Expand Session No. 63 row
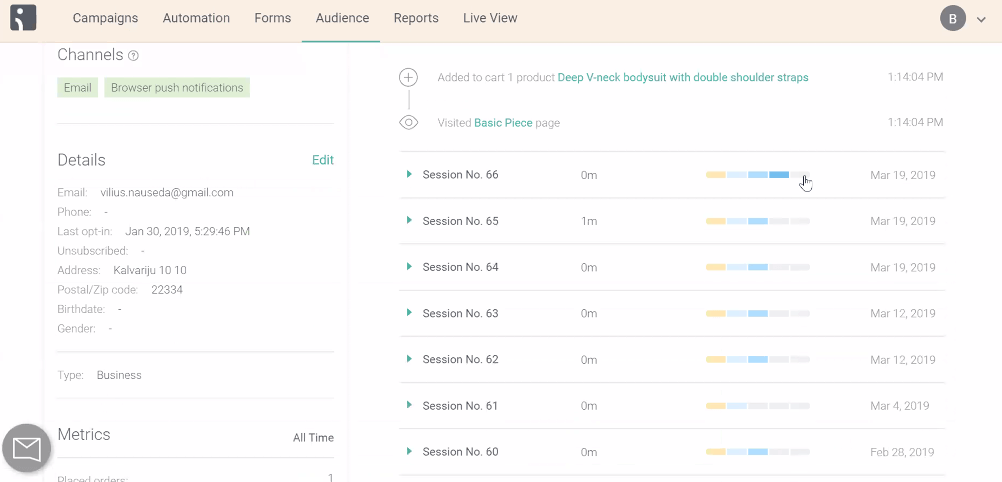Viewport: 1002px width, 482px height. pyautogui.click(x=409, y=313)
